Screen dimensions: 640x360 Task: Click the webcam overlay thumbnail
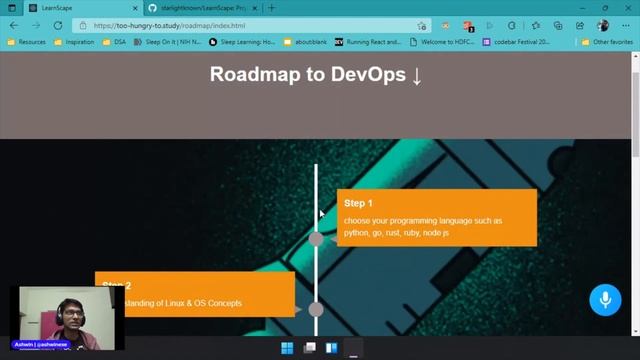pos(67,318)
